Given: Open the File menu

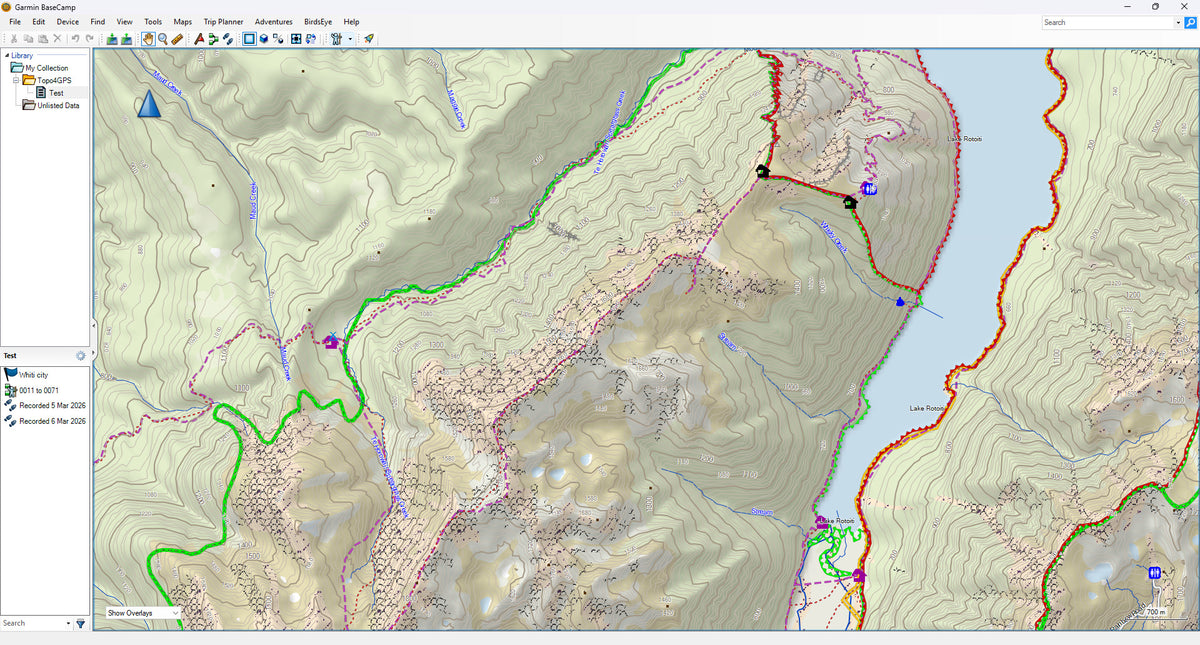Looking at the screenshot, I should coord(15,21).
